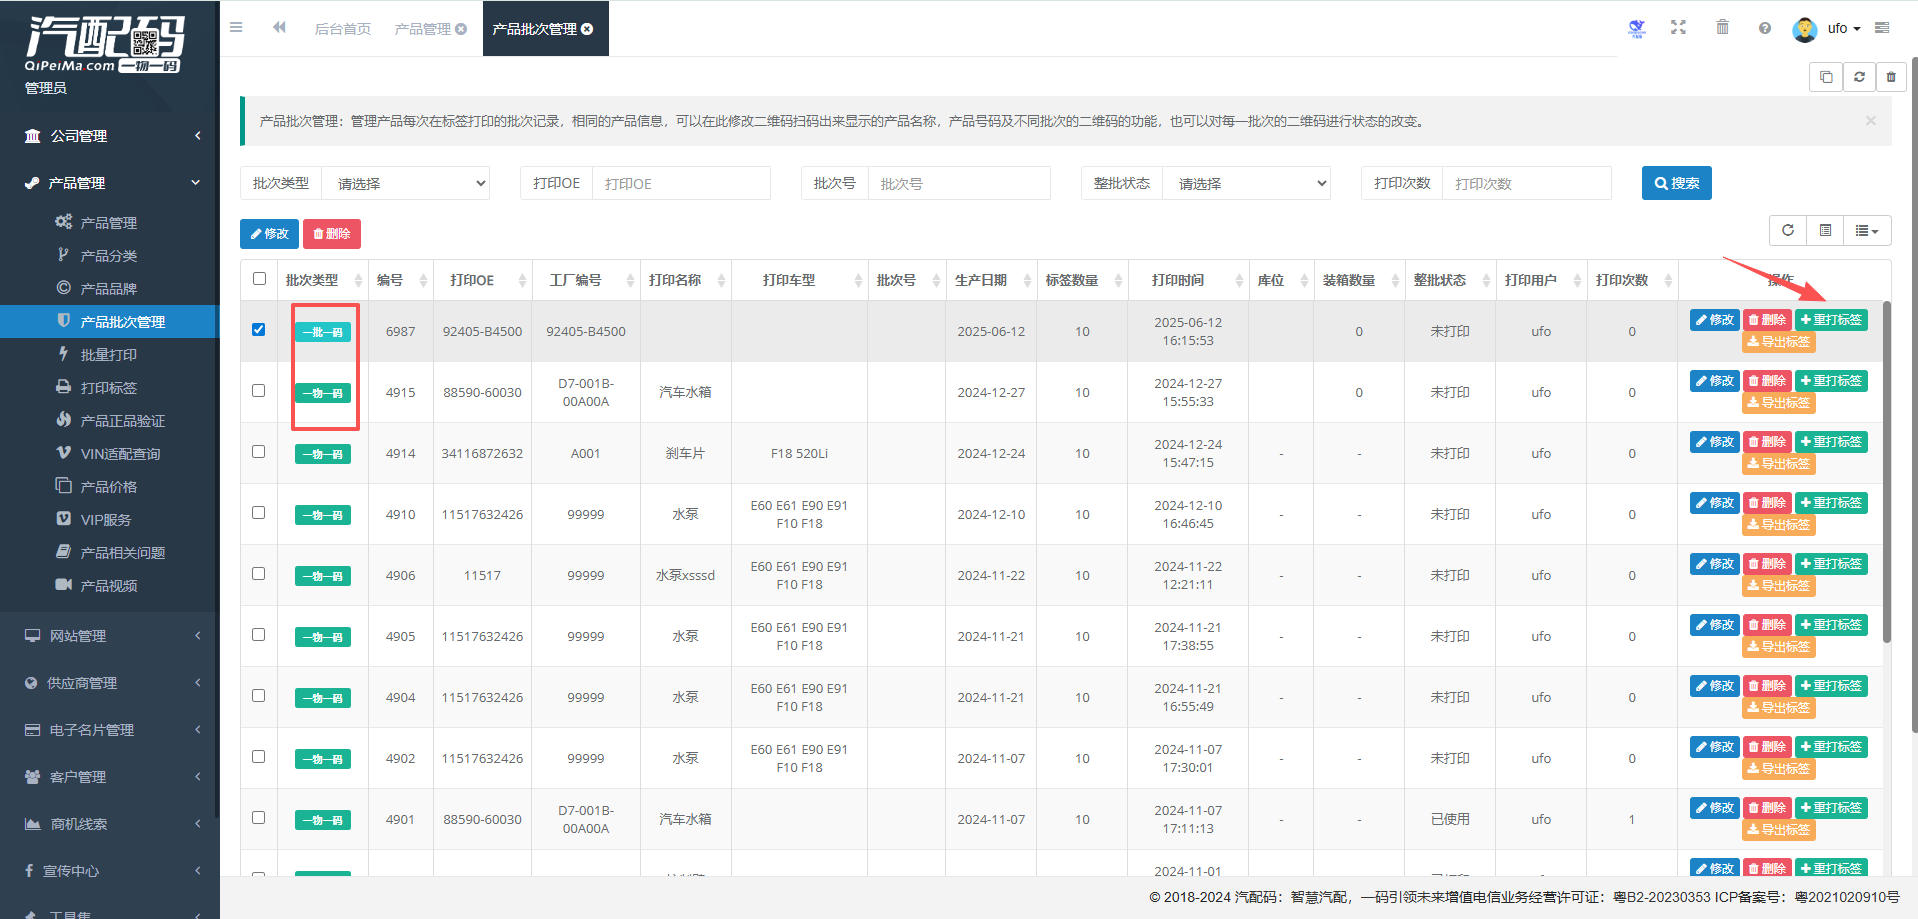Close the 产品批次管理 tab with its X icon

(588, 29)
